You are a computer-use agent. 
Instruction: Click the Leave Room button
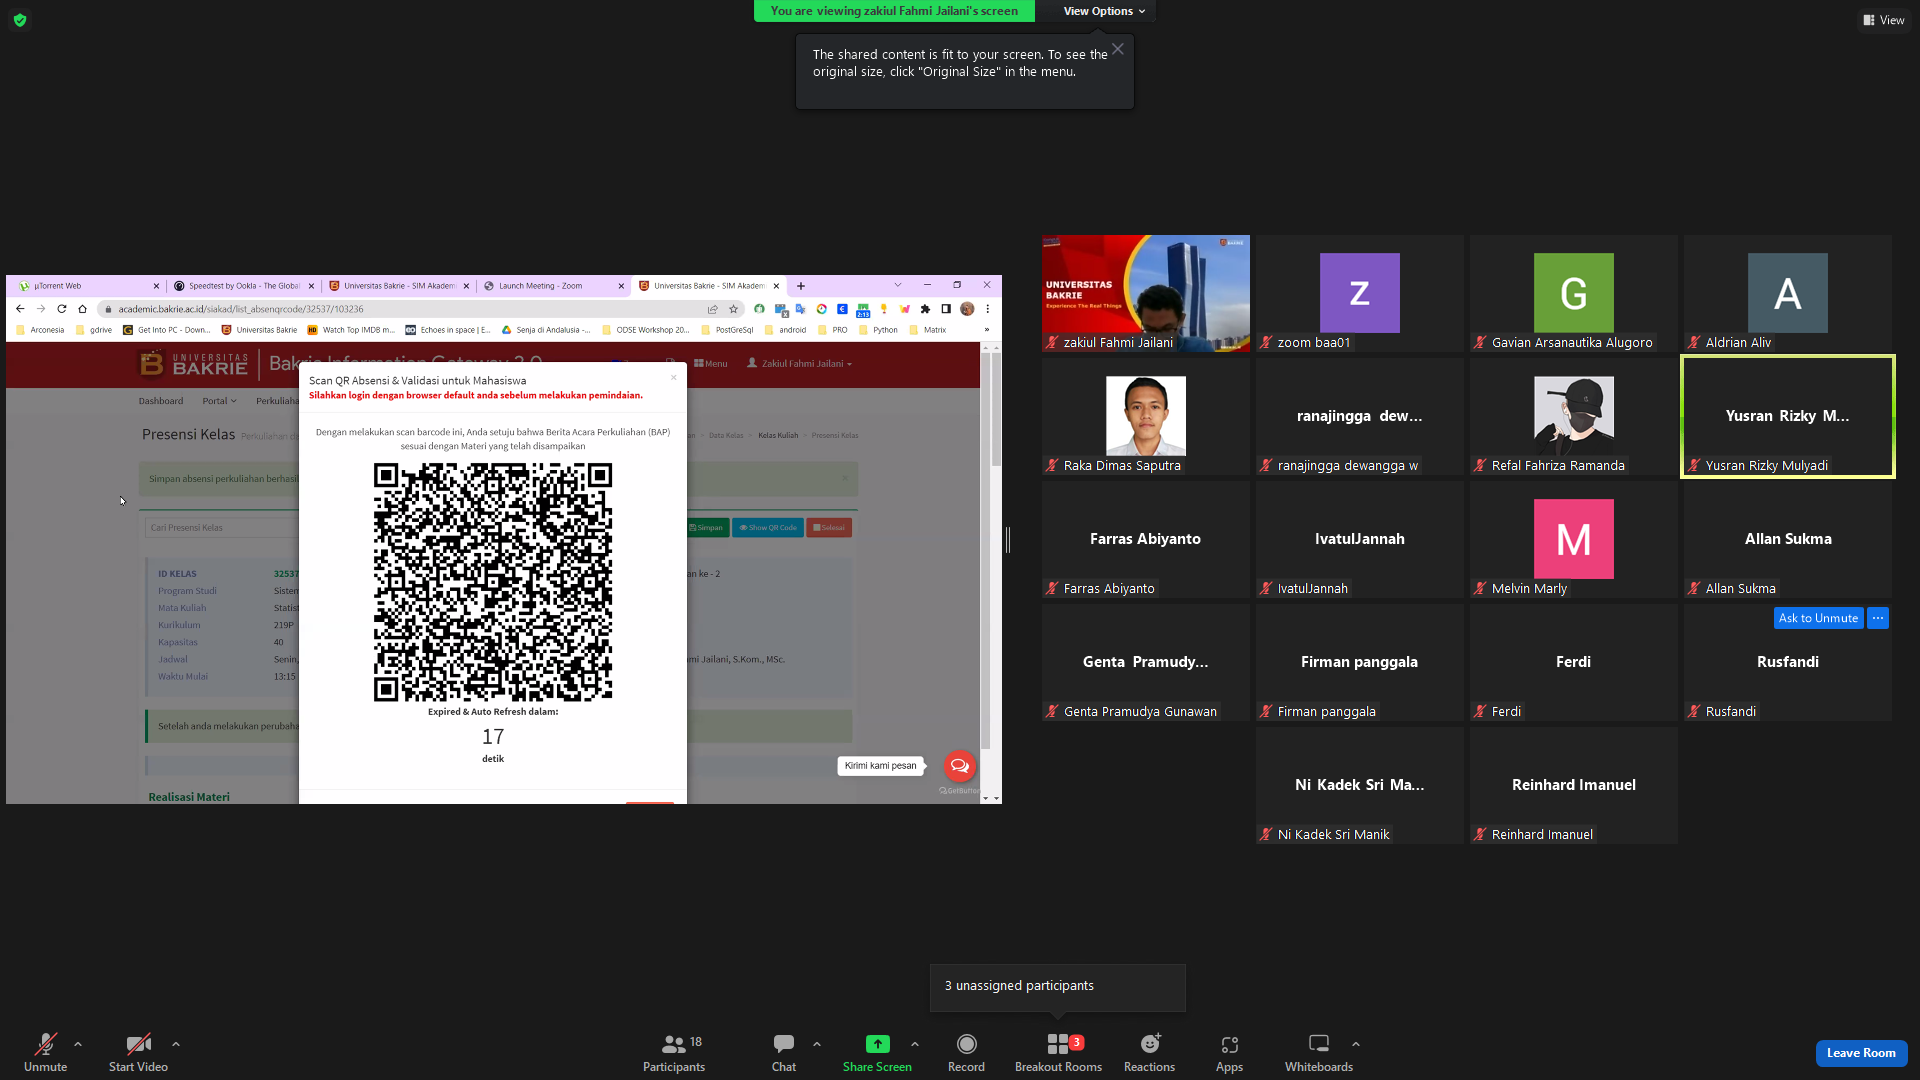pyautogui.click(x=1861, y=1053)
